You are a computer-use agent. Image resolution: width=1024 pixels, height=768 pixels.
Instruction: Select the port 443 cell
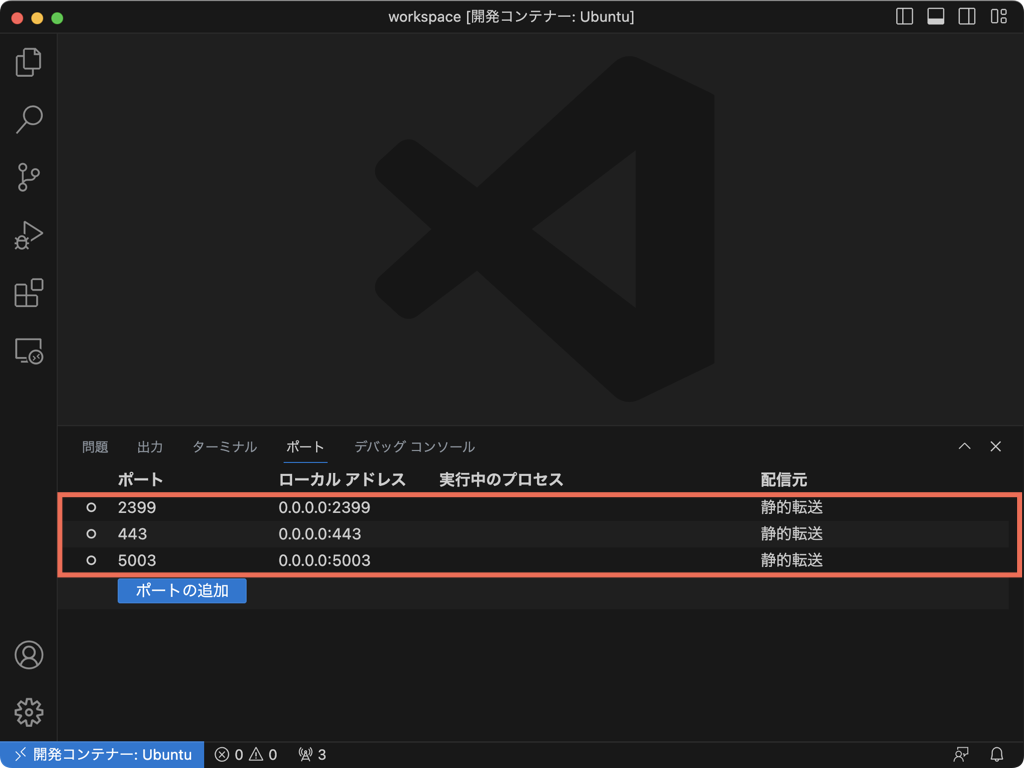133,534
